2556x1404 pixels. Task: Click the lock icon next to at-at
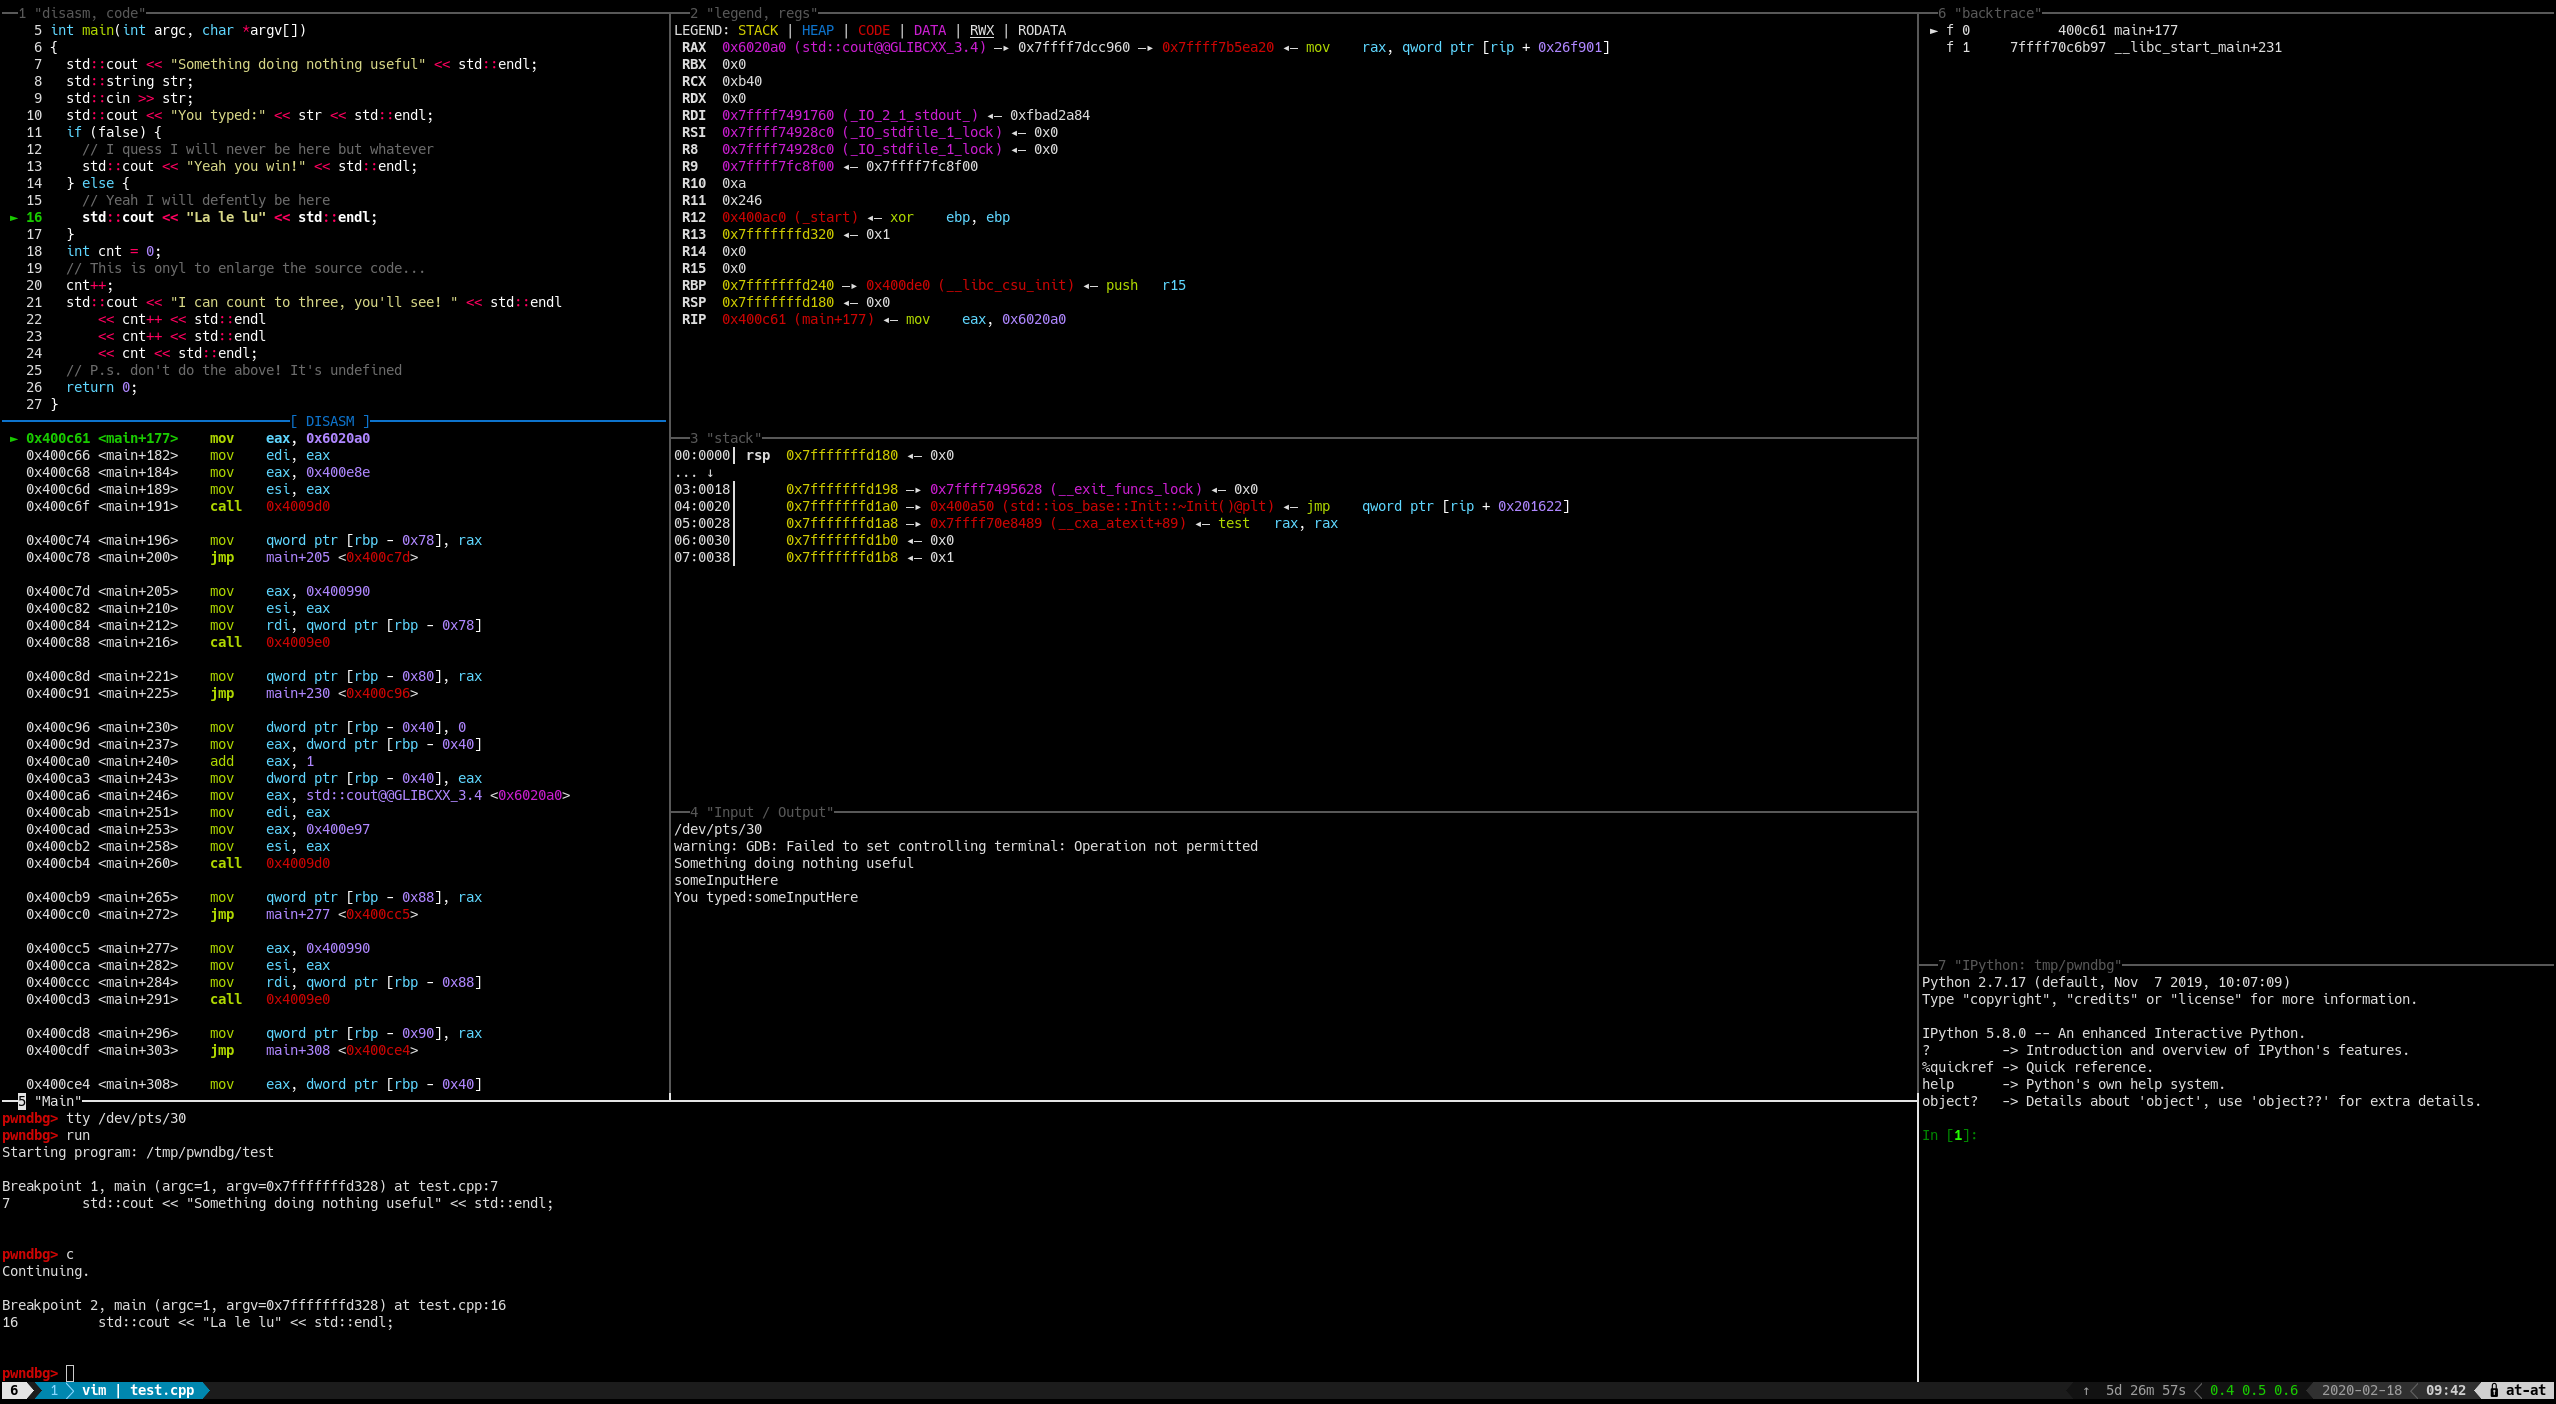(2494, 1390)
